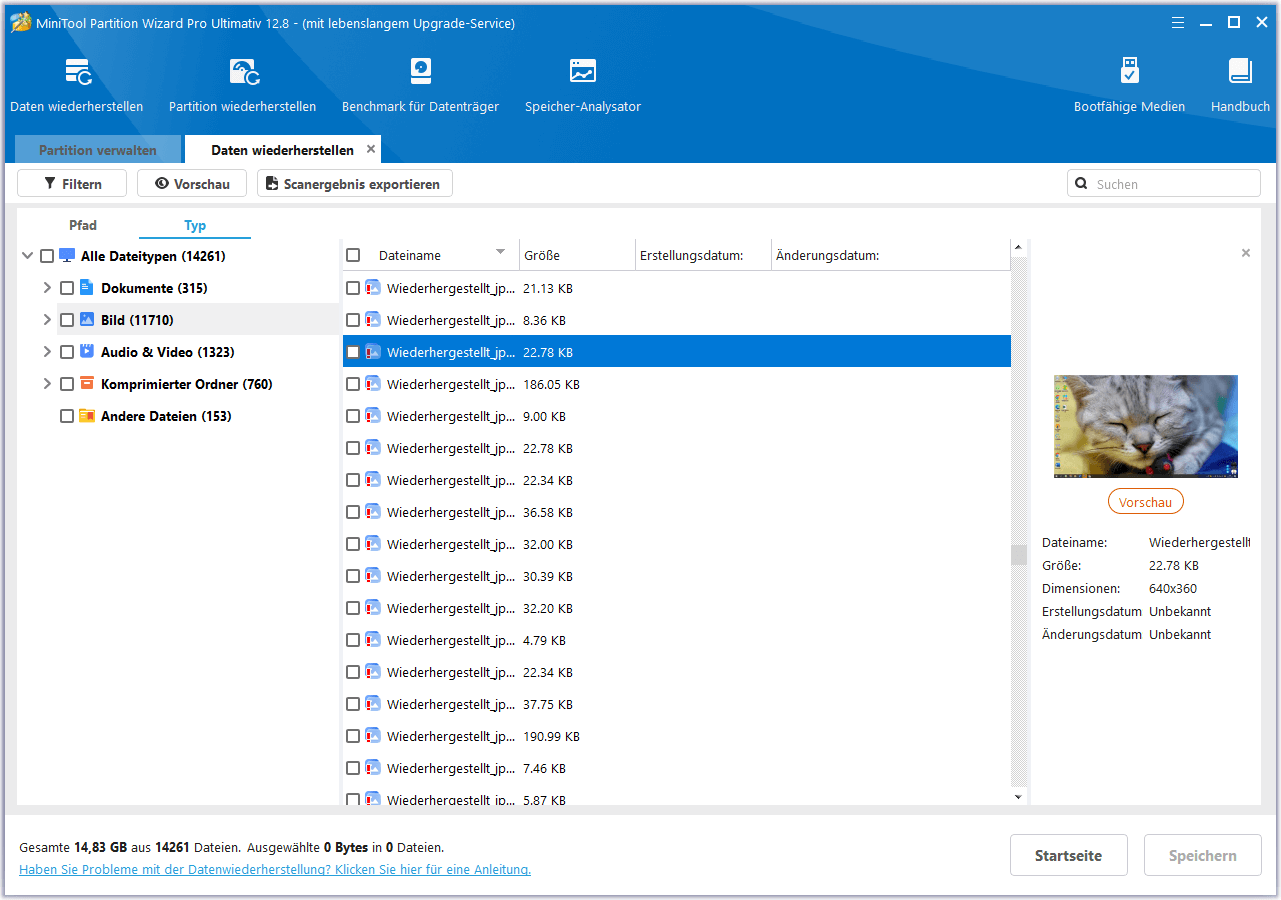
Task: Select the file row sized 32.20 KB
Action: click(677, 608)
